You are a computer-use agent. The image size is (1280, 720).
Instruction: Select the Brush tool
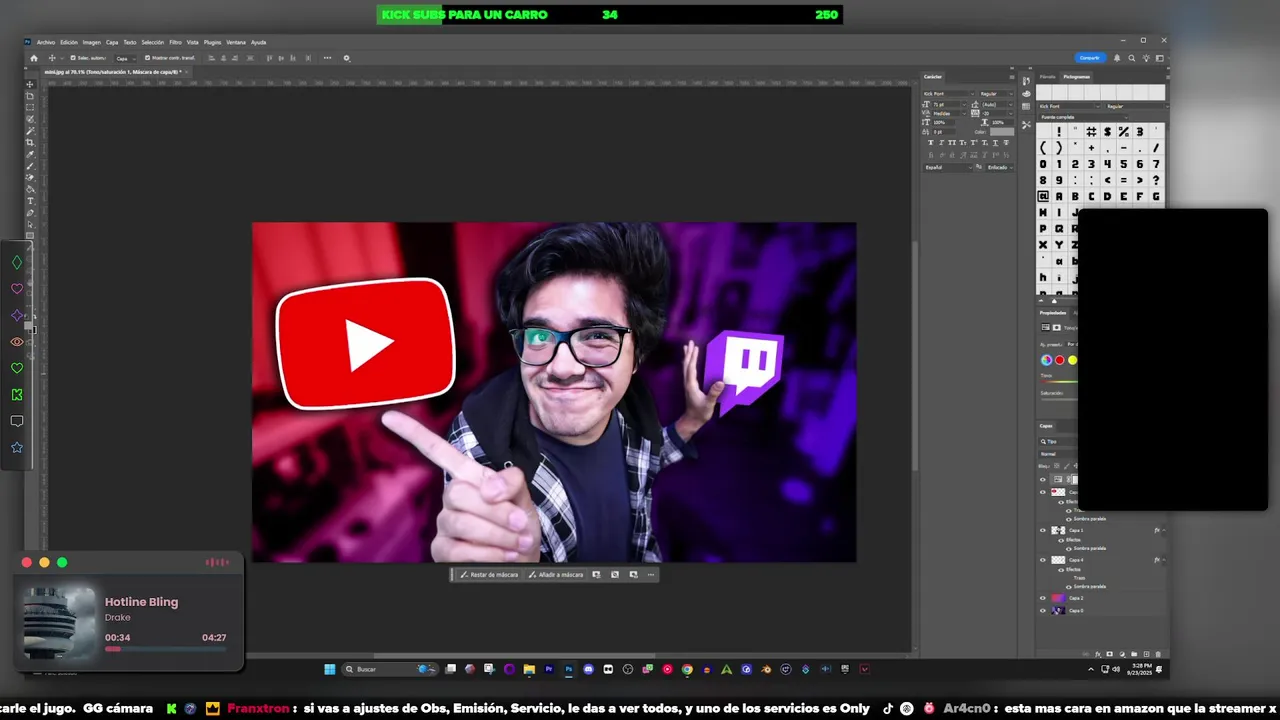click(x=29, y=166)
